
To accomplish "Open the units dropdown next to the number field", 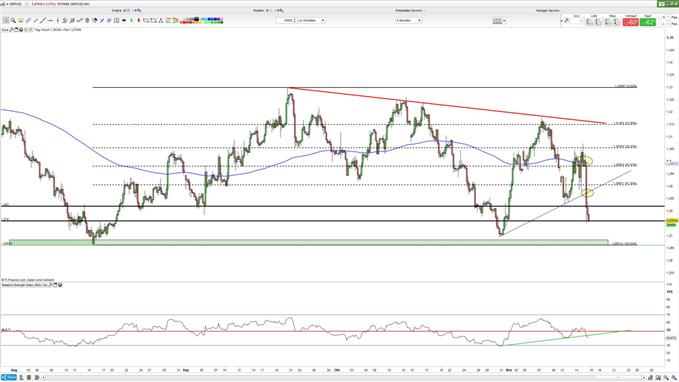I will (311, 20).
